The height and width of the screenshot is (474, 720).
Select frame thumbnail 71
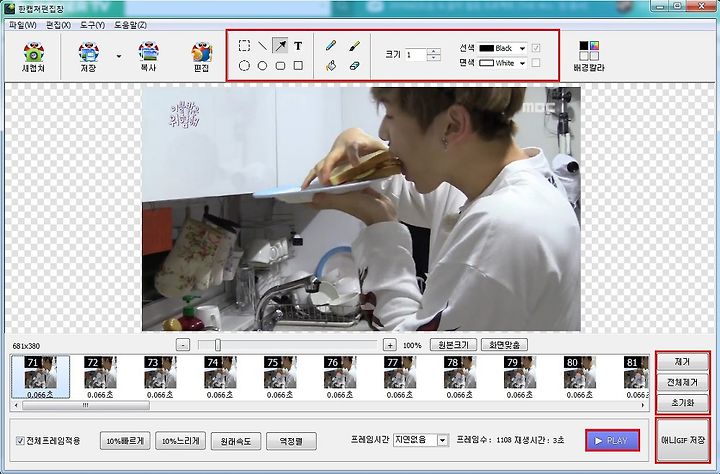(x=40, y=377)
